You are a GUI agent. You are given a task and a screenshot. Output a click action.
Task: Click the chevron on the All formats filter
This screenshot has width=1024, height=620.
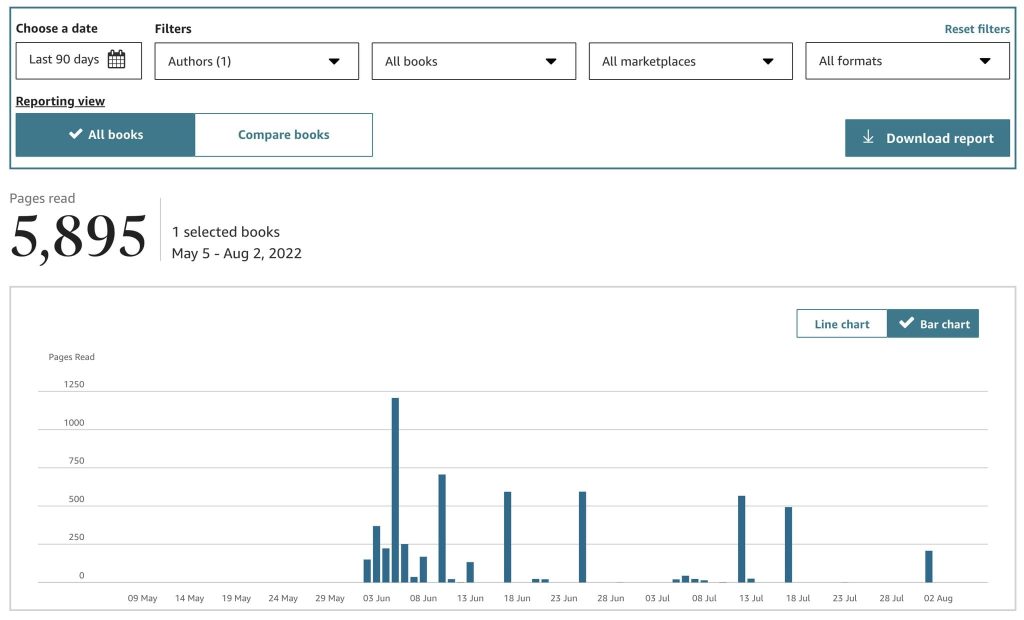click(x=984, y=61)
